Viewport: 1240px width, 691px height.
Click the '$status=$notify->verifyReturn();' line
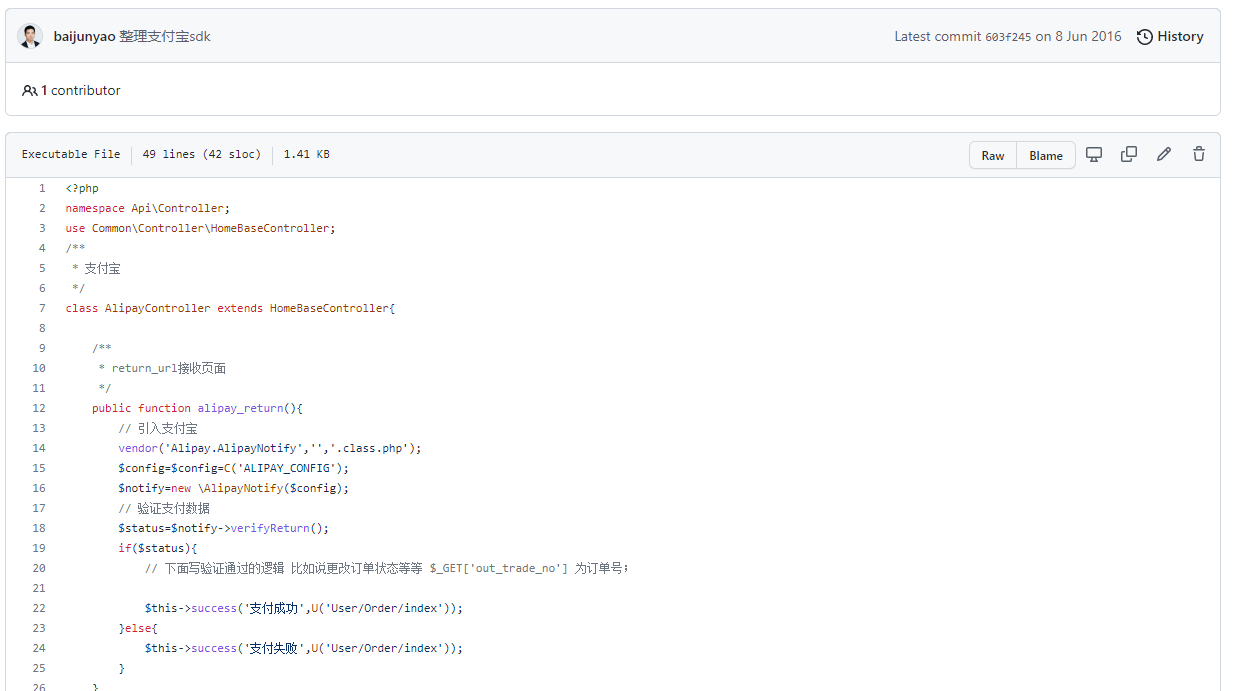(x=224, y=528)
